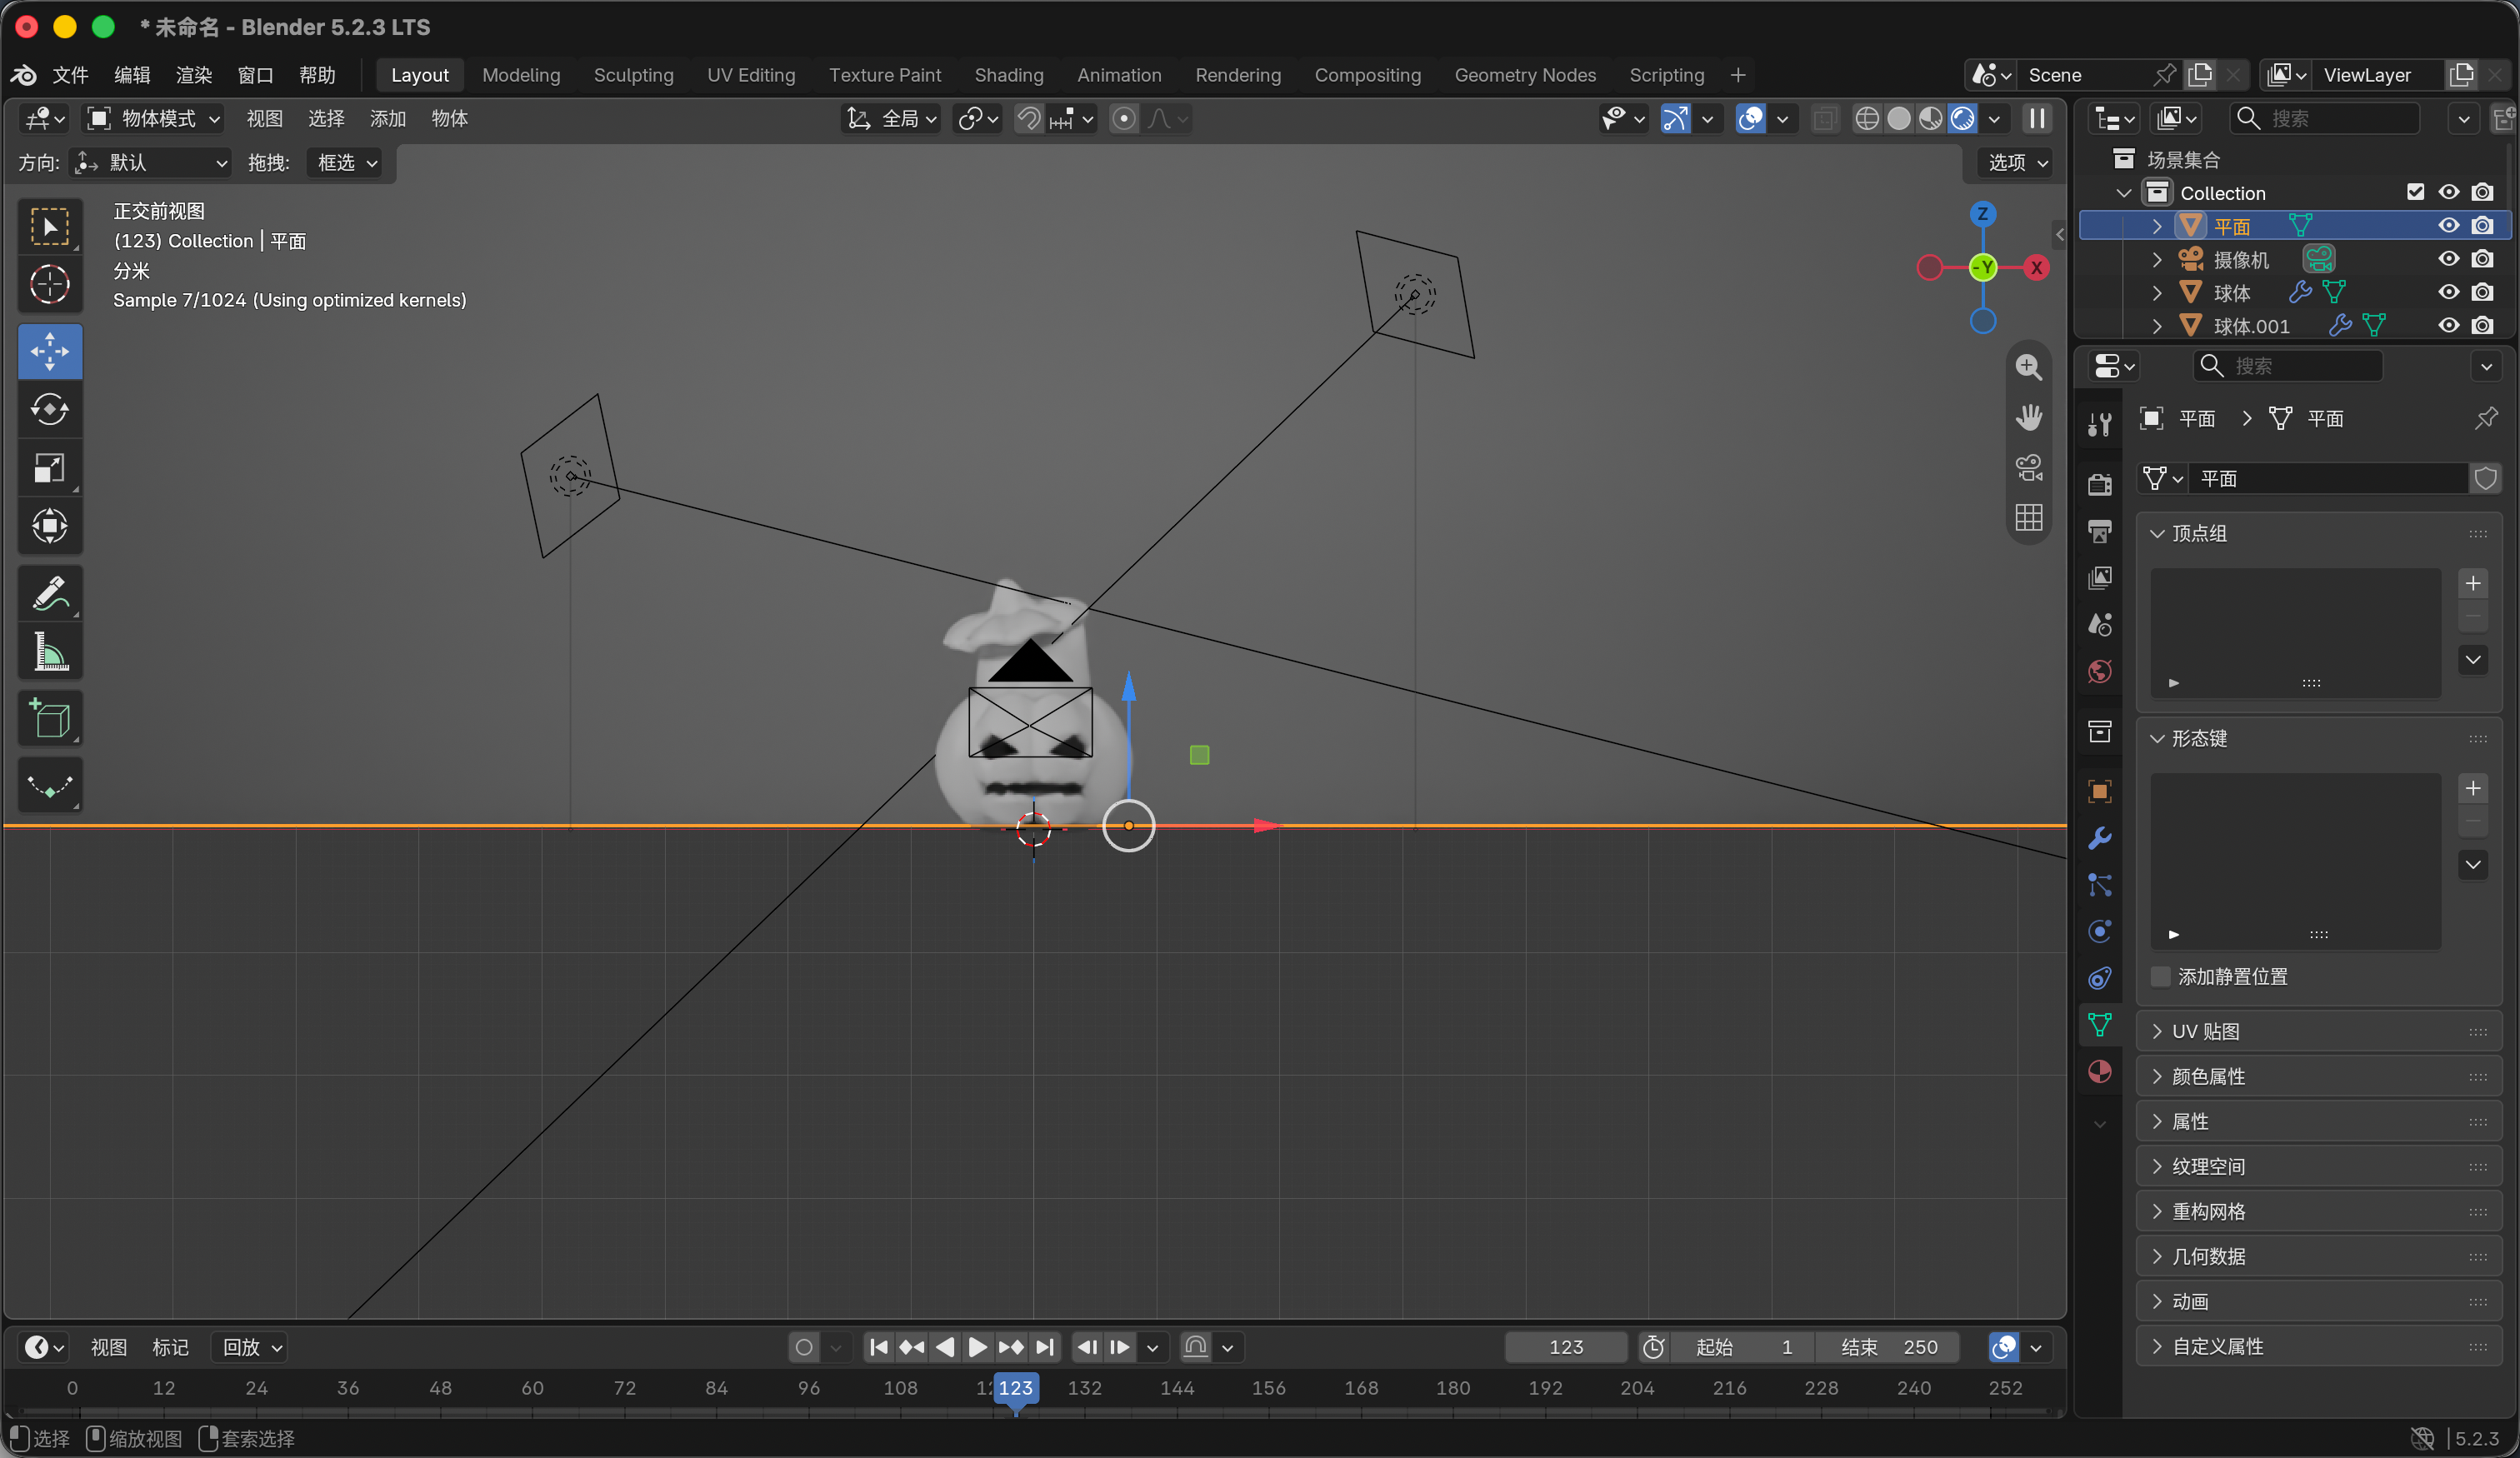The width and height of the screenshot is (2520, 1458).
Task: Open the World properties tab
Action: (2100, 671)
